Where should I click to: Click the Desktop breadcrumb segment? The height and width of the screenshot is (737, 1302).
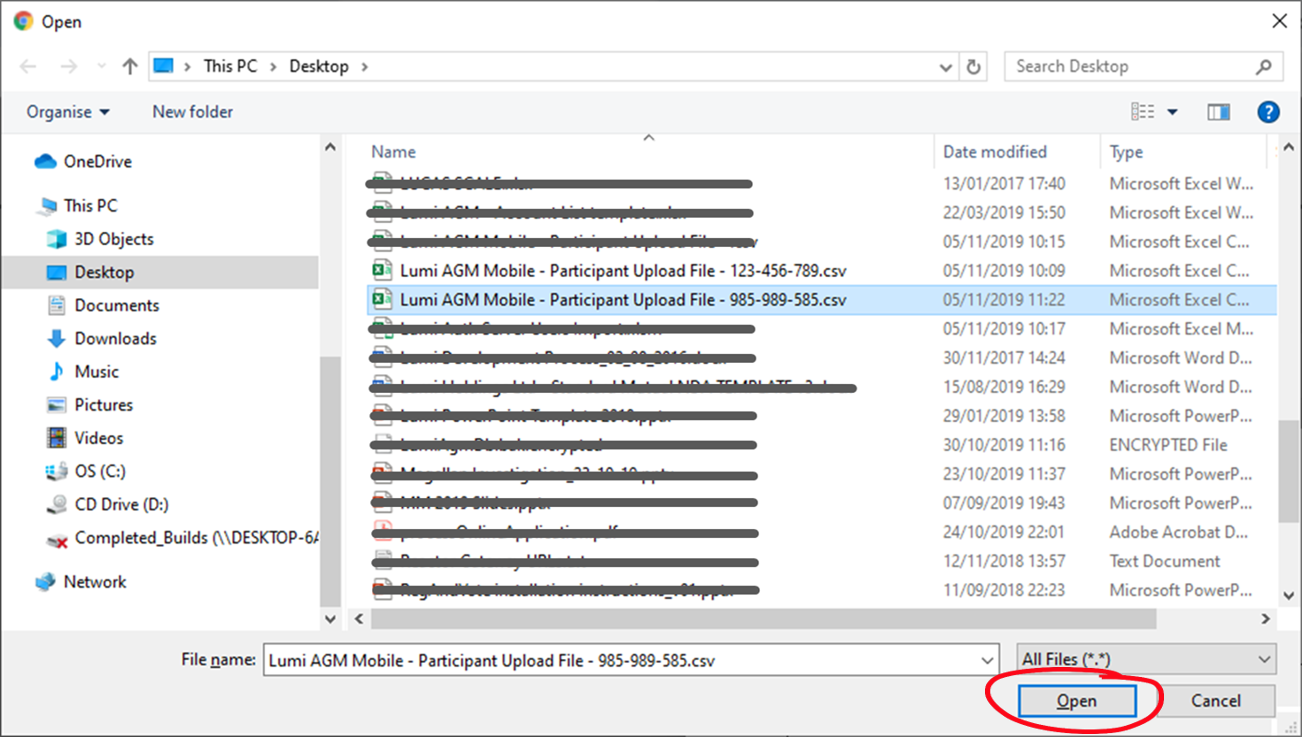(x=319, y=66)
